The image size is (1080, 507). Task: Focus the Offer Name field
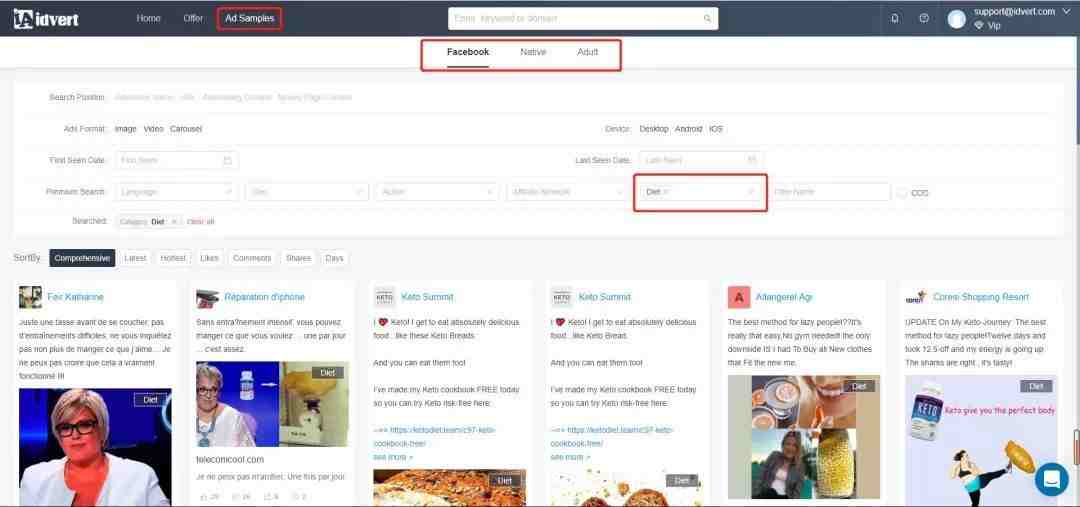coord(831,192)
